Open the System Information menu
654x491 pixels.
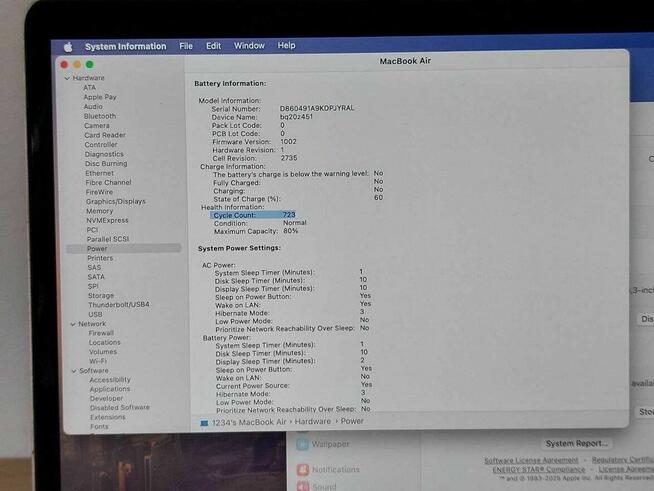pos(126,46)
